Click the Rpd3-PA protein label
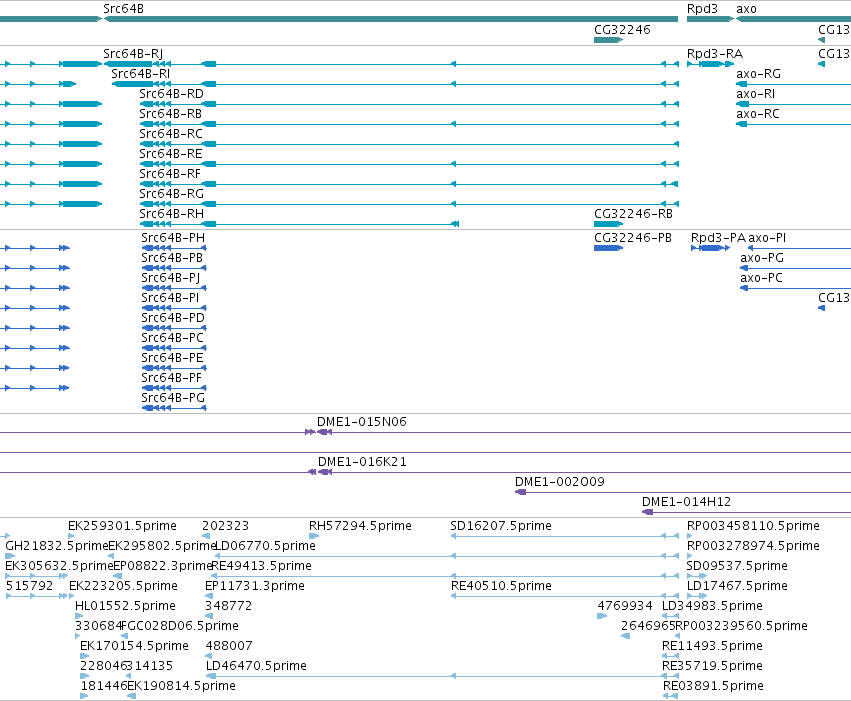851x701 pixels. coord(718,238)
